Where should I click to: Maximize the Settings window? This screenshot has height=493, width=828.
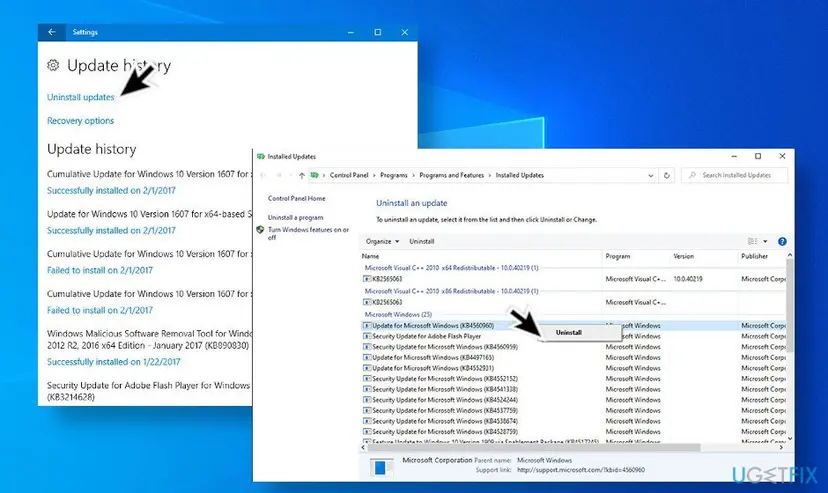(x=378, y=32)
